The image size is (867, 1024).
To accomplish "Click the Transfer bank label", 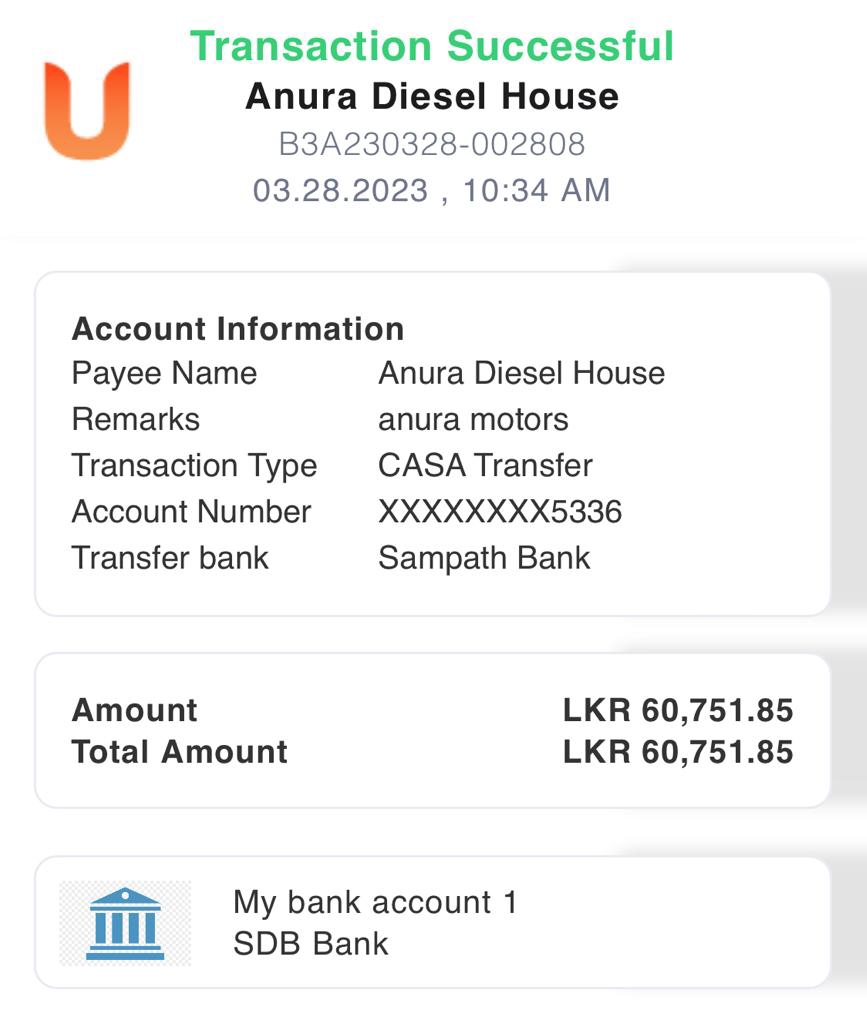I will pos(170,558).
